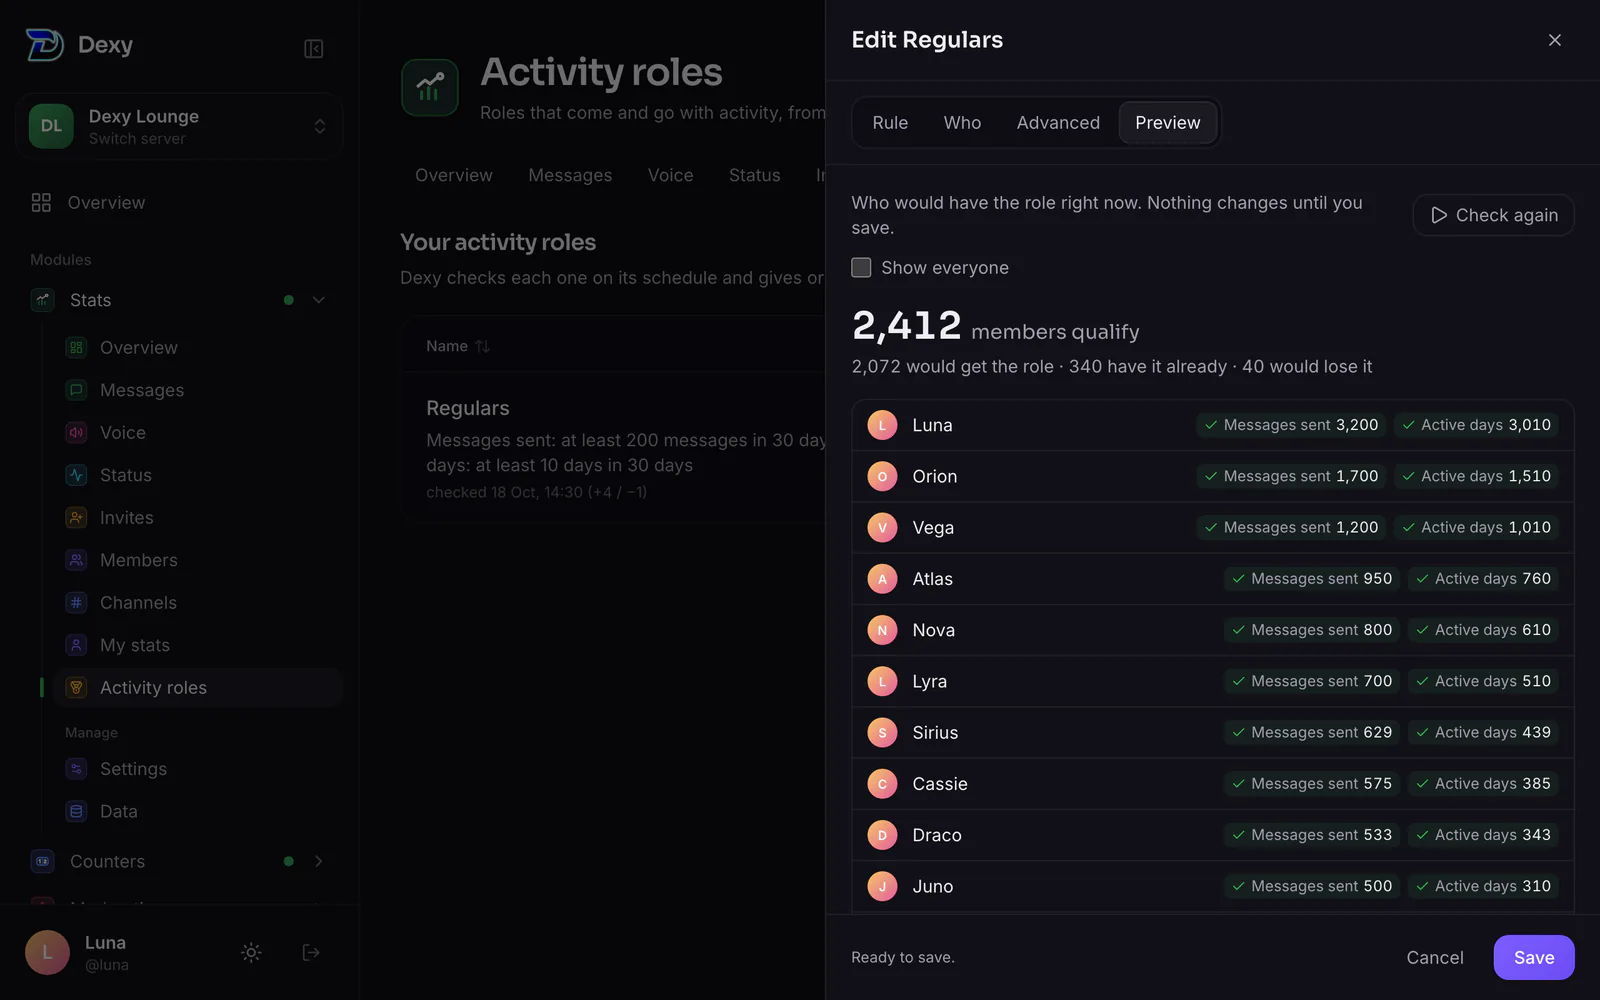The width and height of the screenshot is (1600, 1000).
Task: Sort the table by Name
Action: (x=458, y=346)
